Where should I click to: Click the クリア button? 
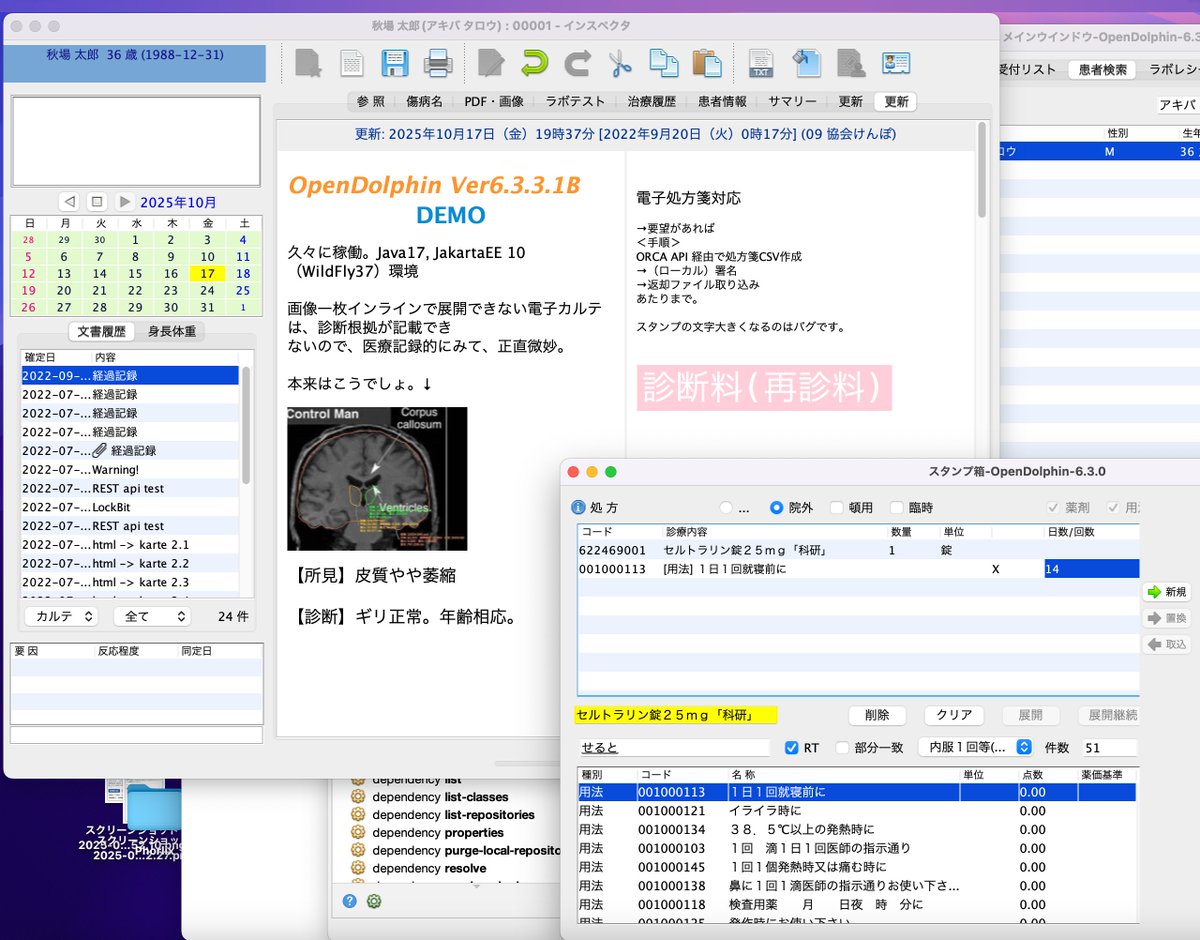[954, 715]
